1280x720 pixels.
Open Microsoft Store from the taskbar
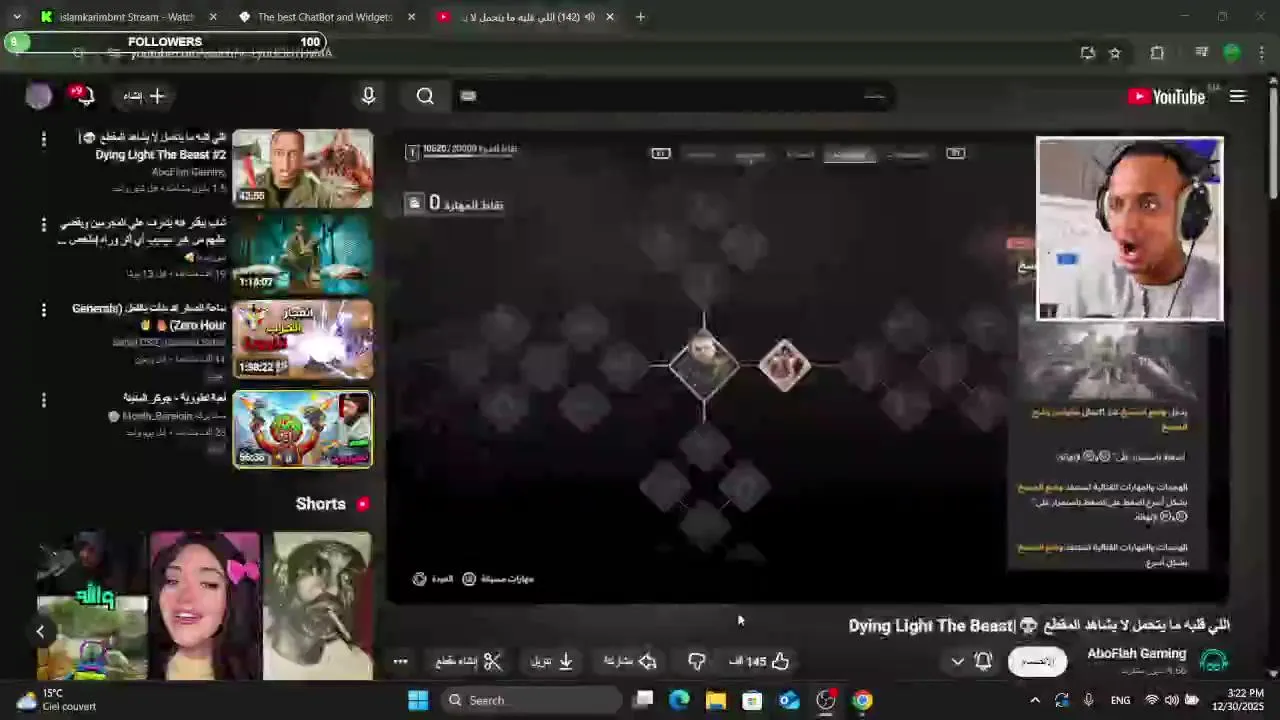click(752, 700)
